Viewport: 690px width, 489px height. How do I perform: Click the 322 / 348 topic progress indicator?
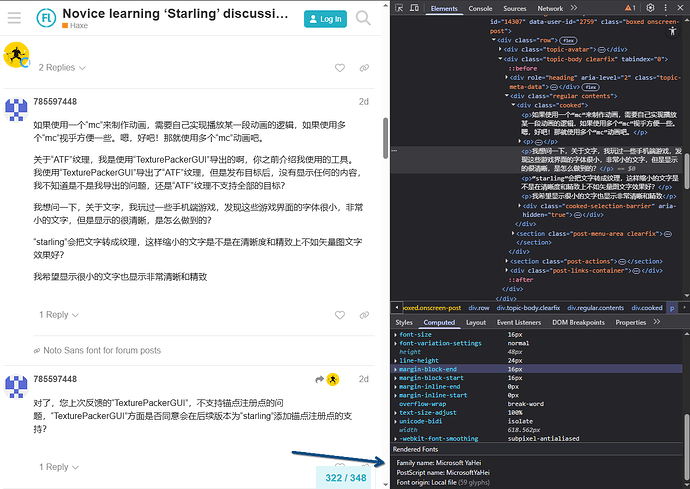(345, 477)
